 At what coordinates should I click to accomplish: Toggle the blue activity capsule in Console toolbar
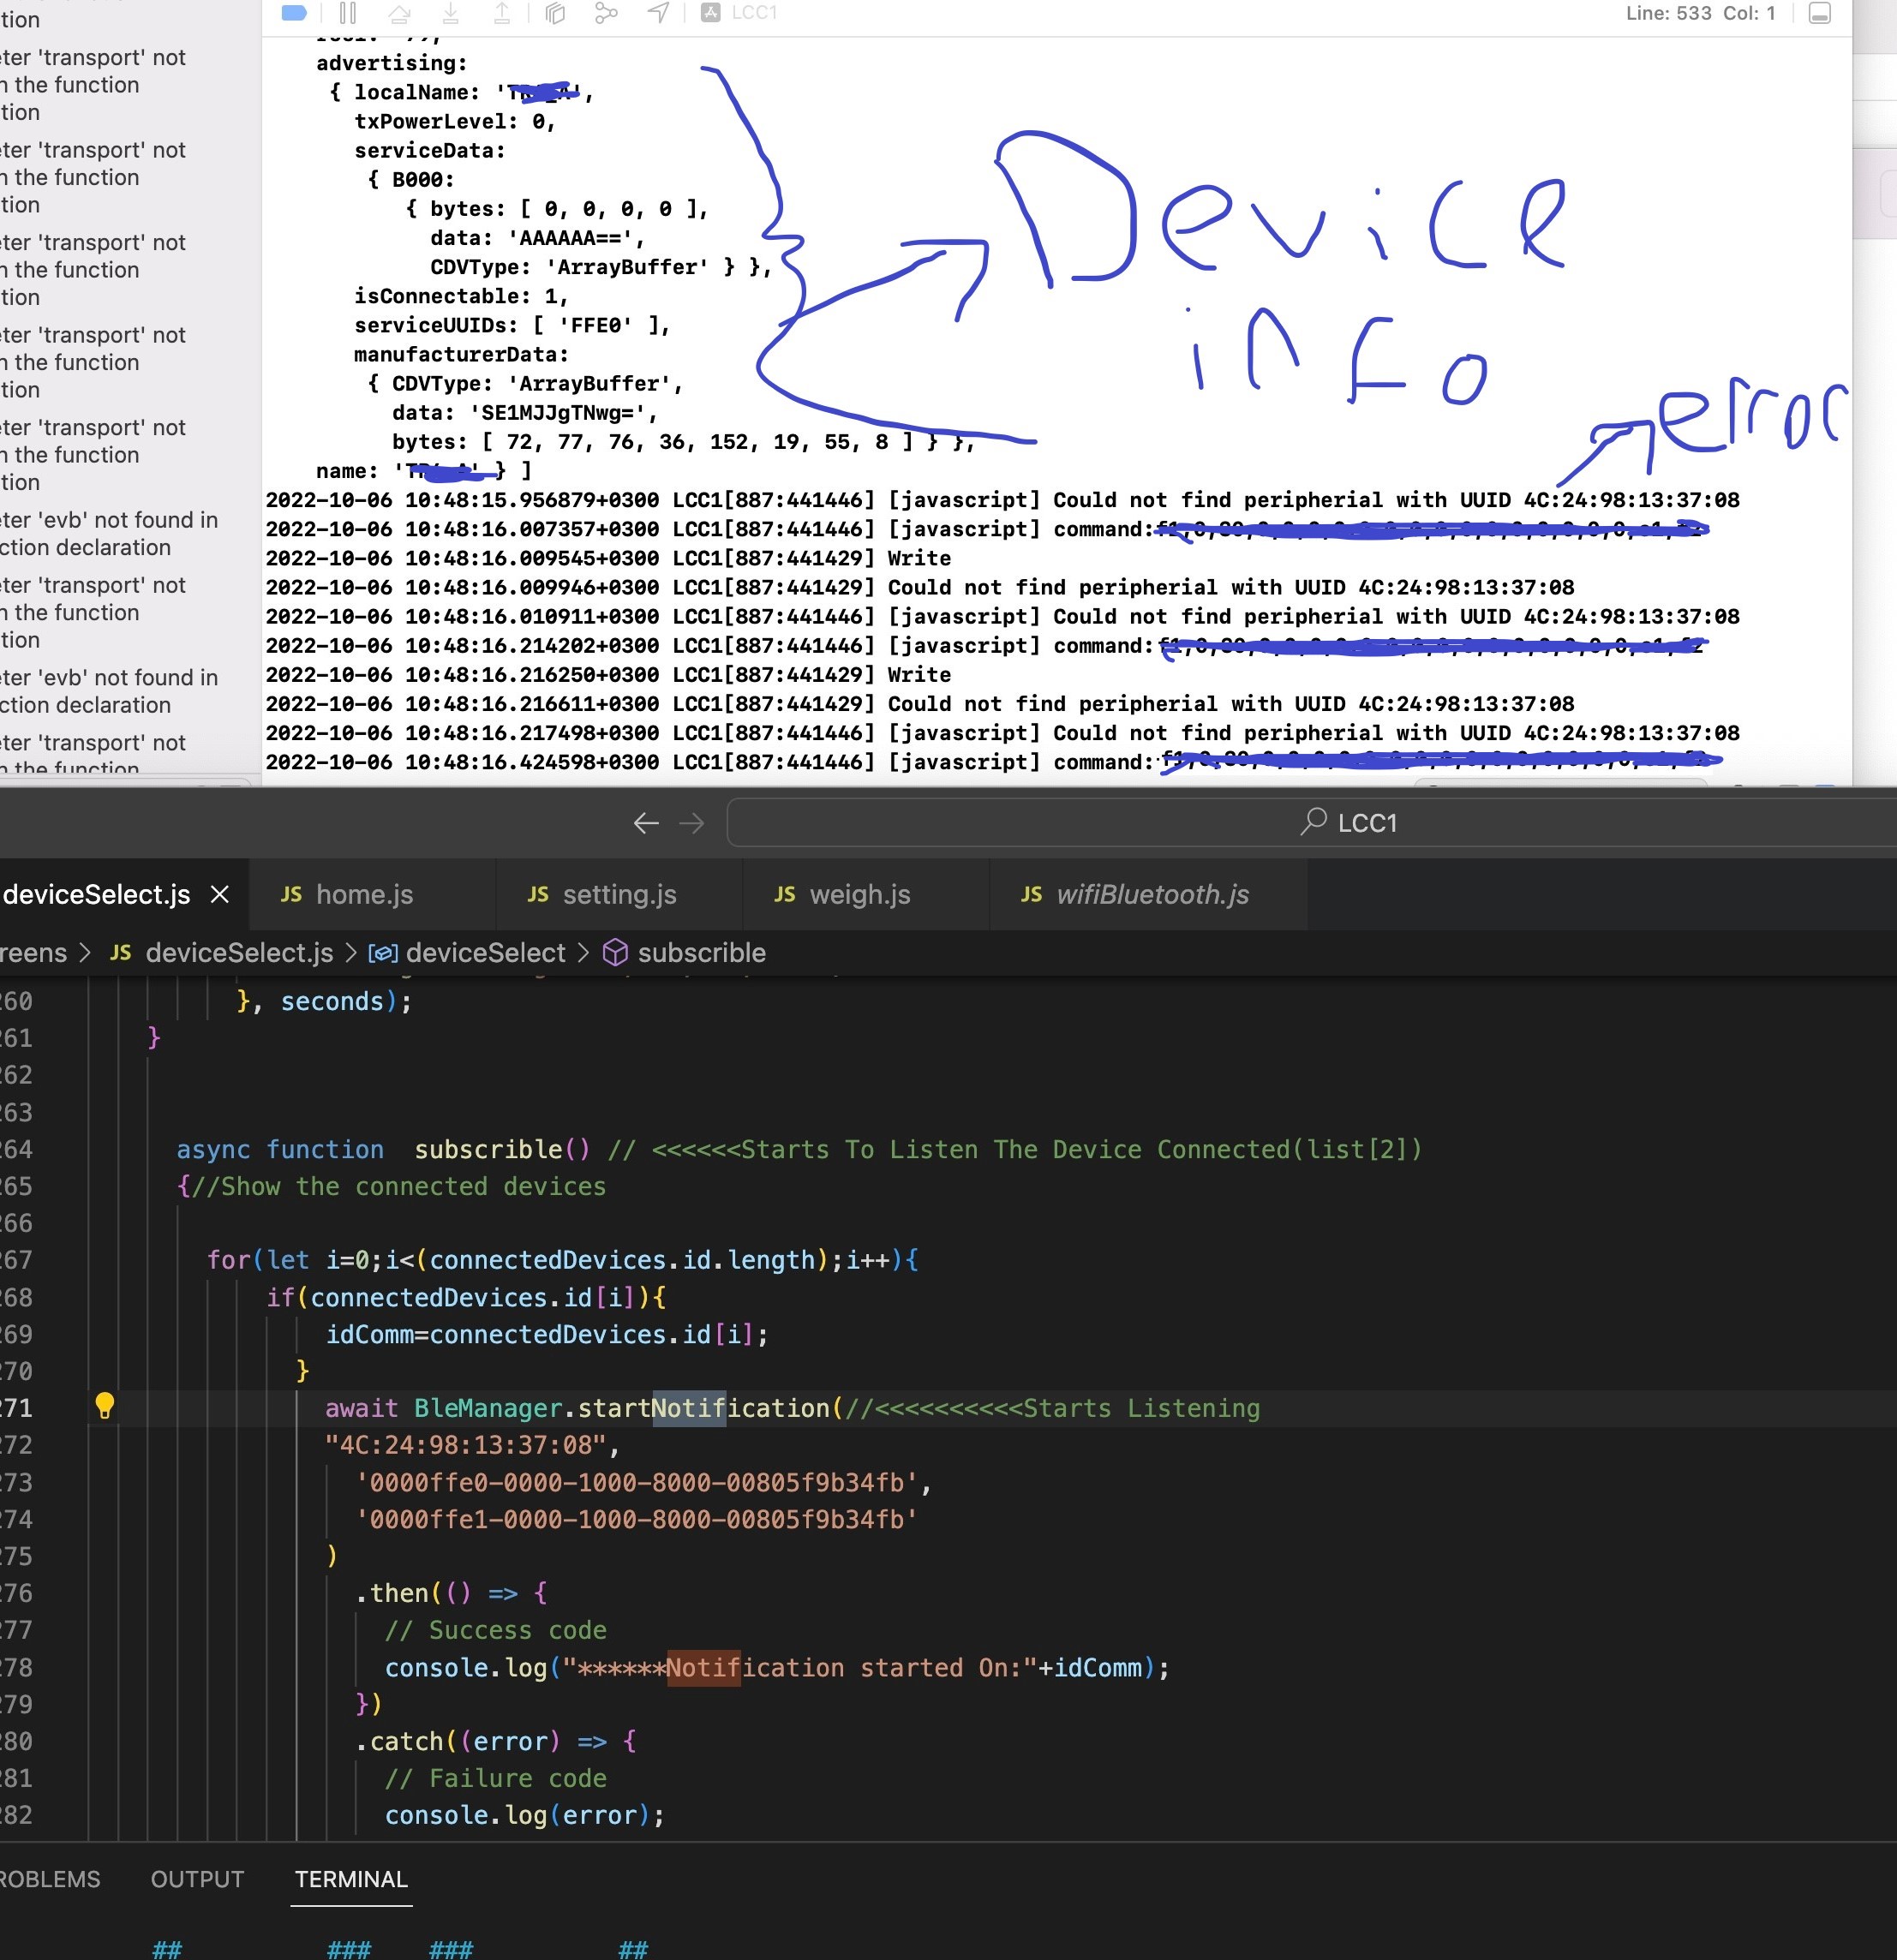pyautogui.click(x=293, y=14)
